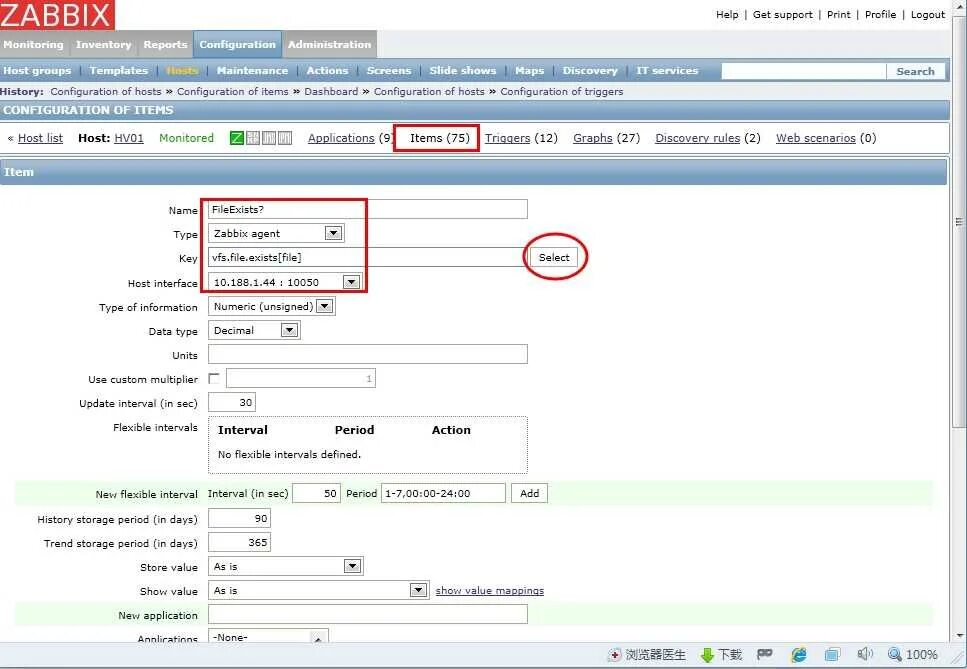
Task: Open the Type dropdown showing Zabbix agent
Action: [276, 233]
